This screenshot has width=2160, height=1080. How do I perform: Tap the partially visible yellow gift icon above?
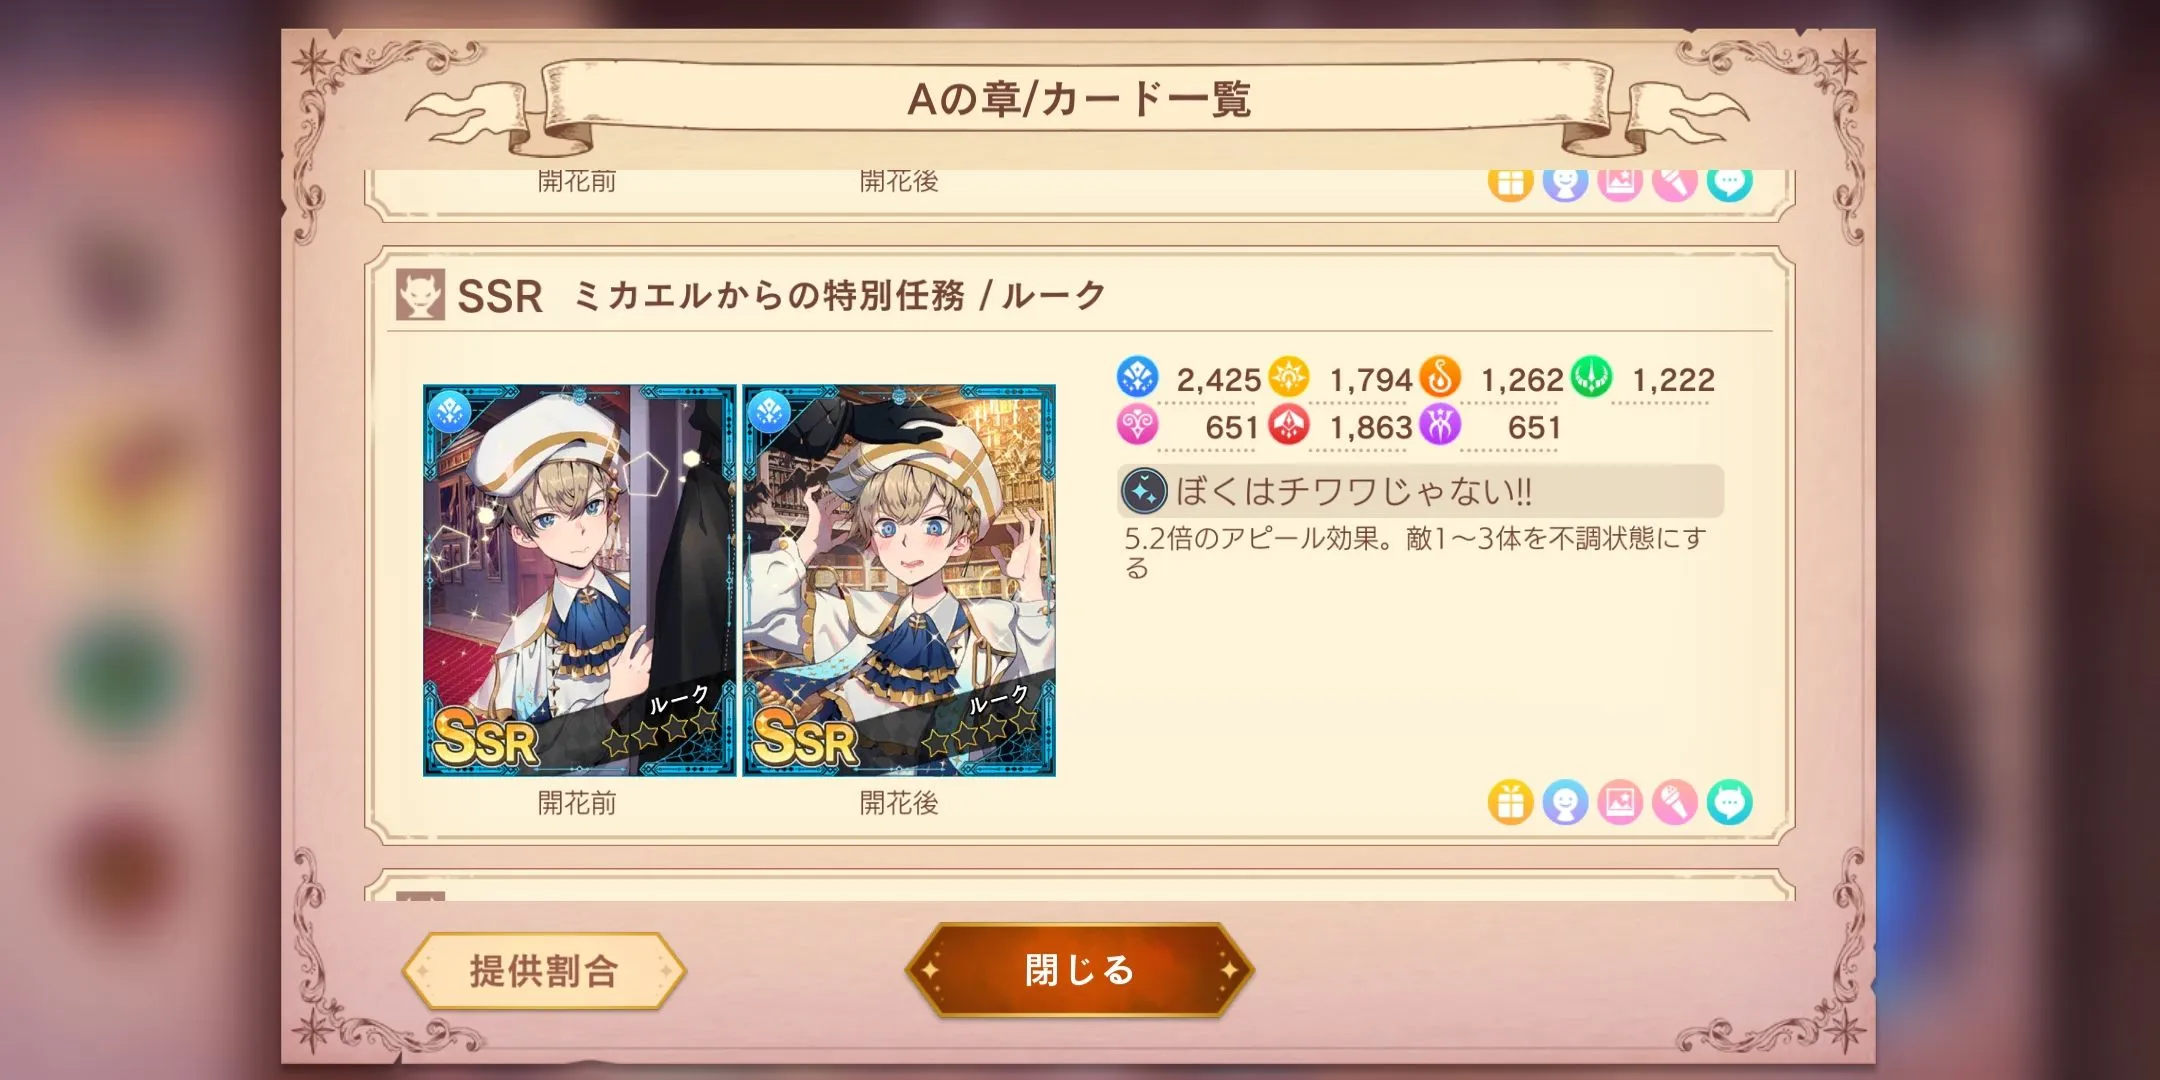[x=1510, y=185]
